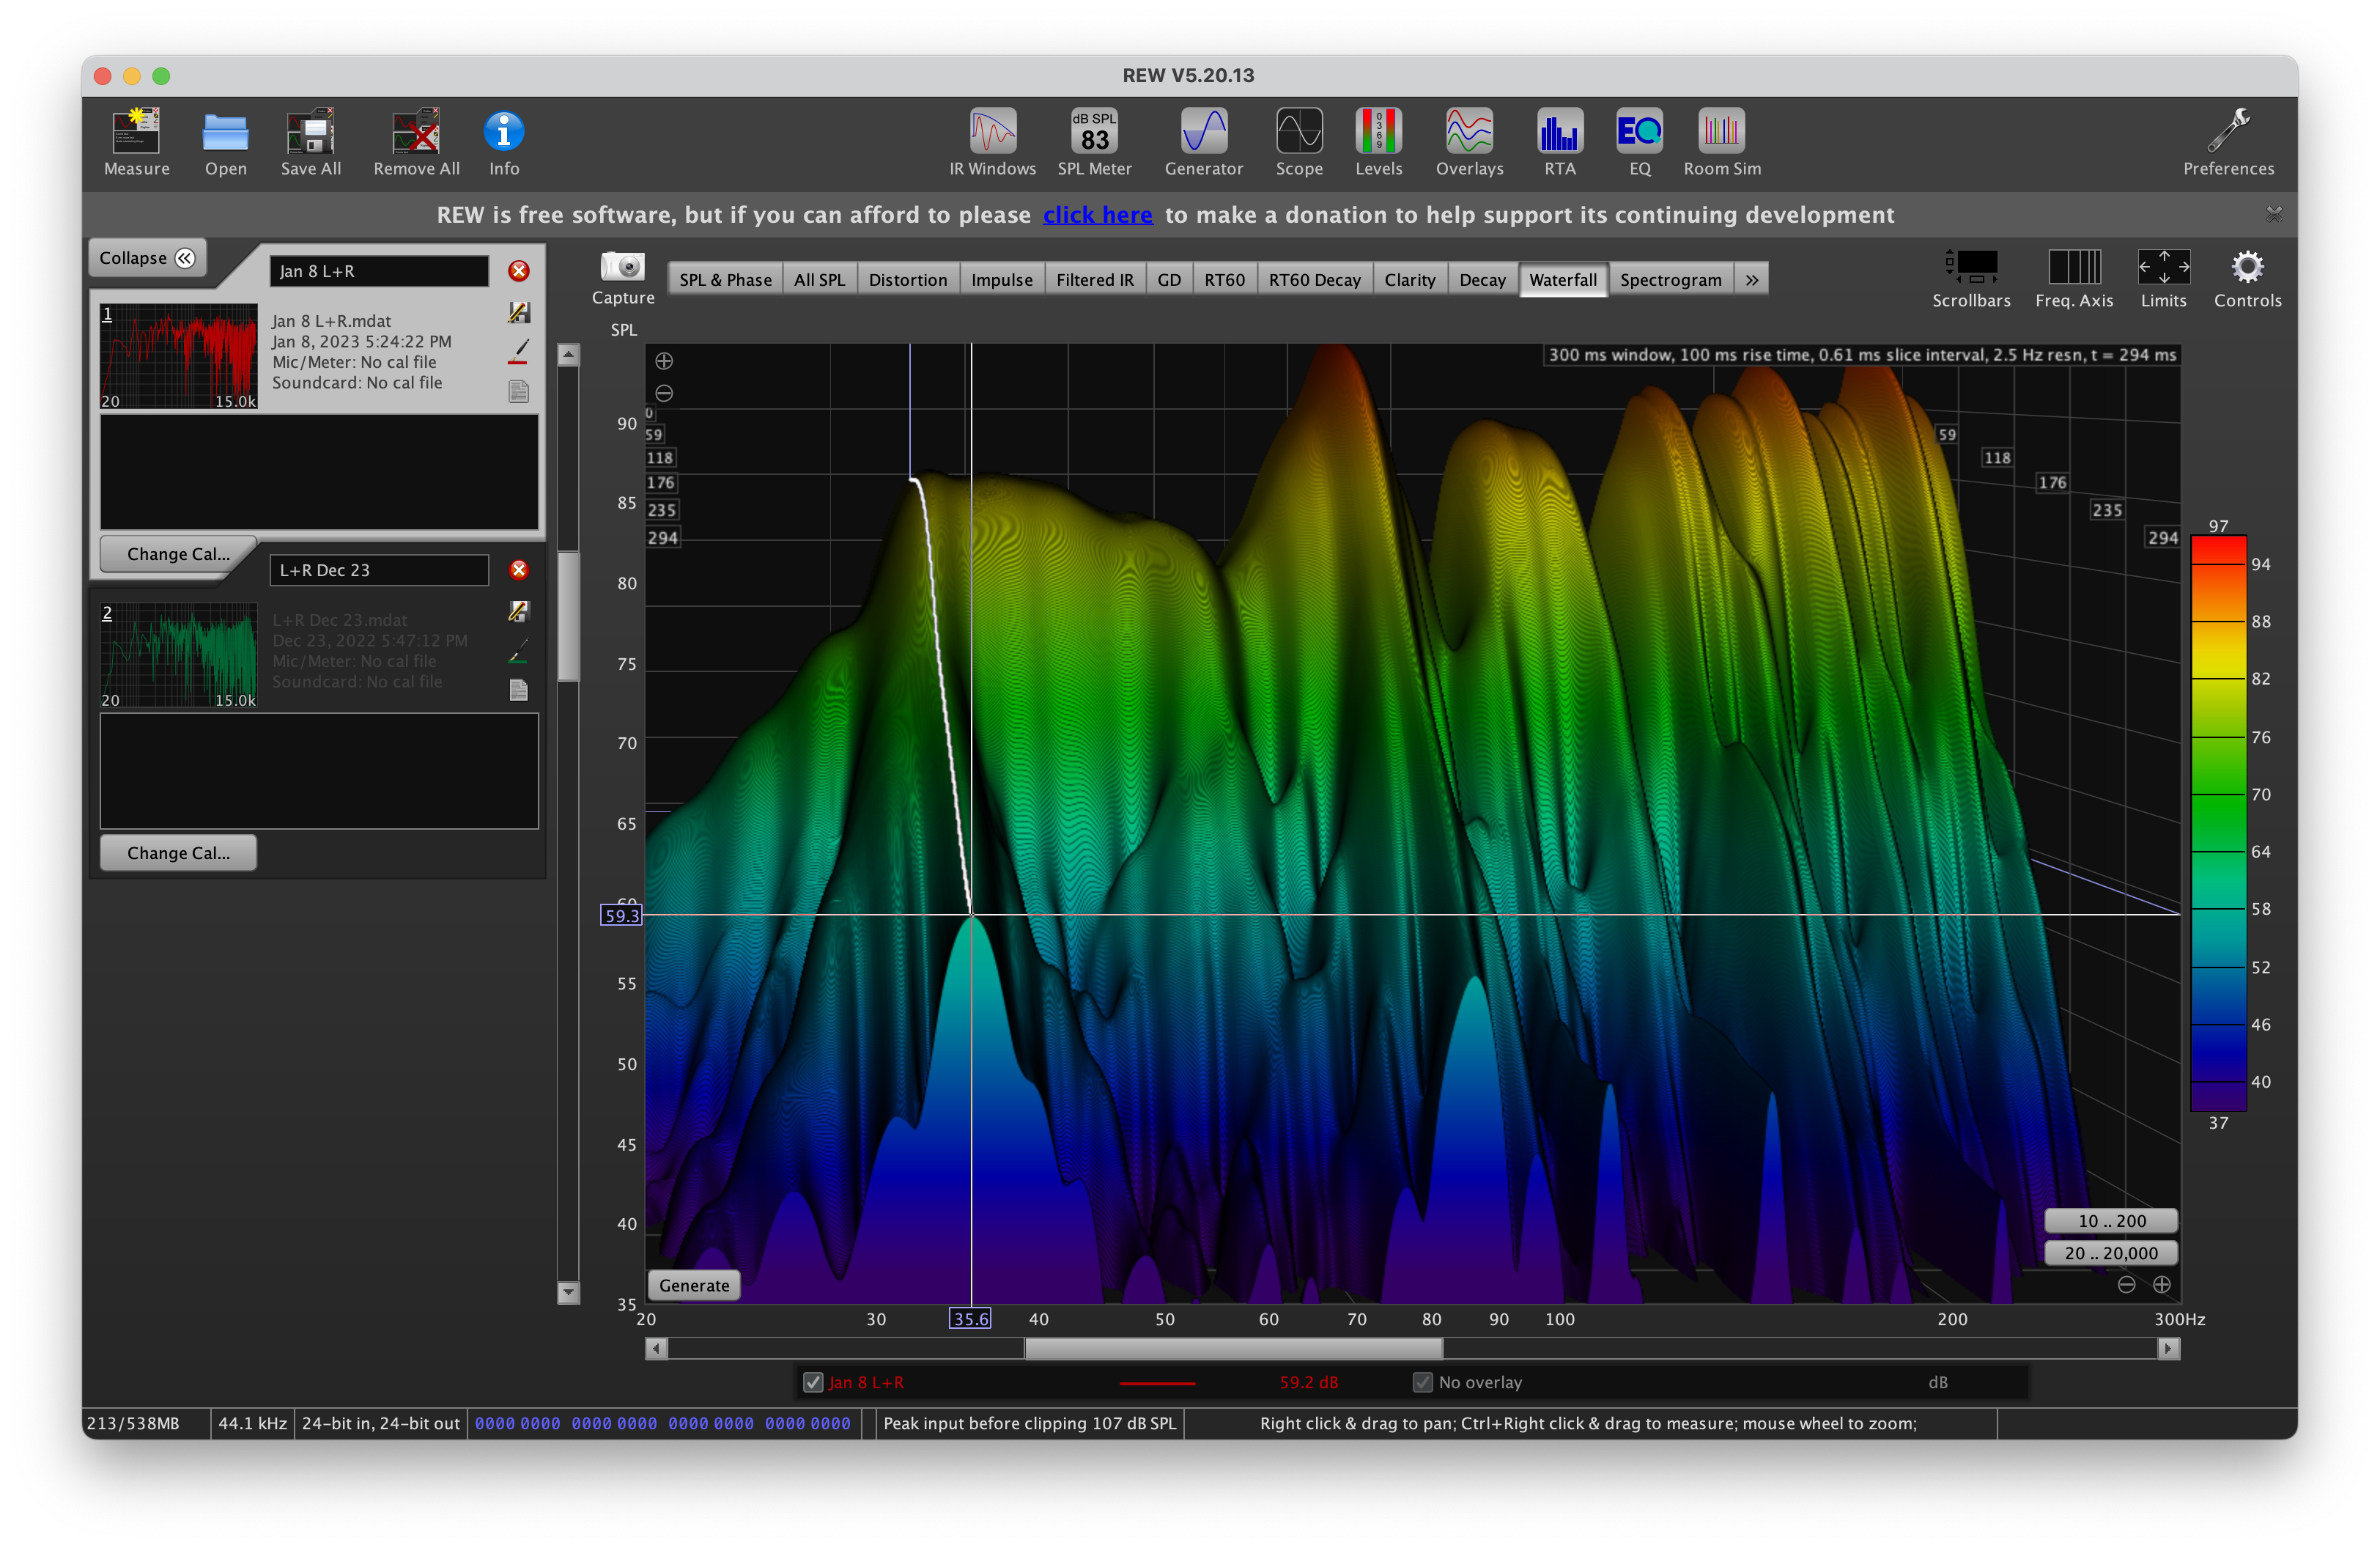
Task: Uncheck the Jan 8 L+R trace checkbox
Action: [x=813, y=1382]
